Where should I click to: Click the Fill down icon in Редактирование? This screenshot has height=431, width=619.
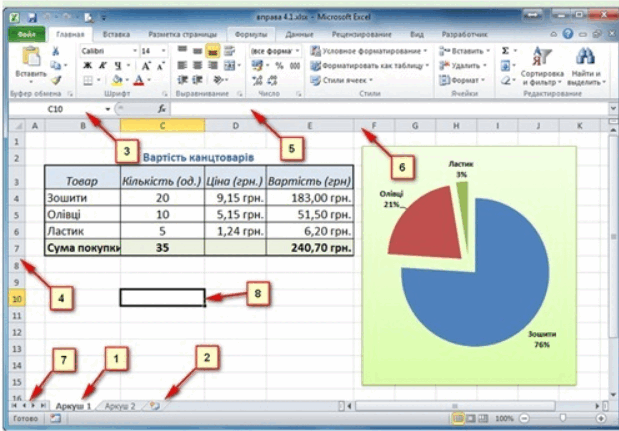tap(505, 66)
